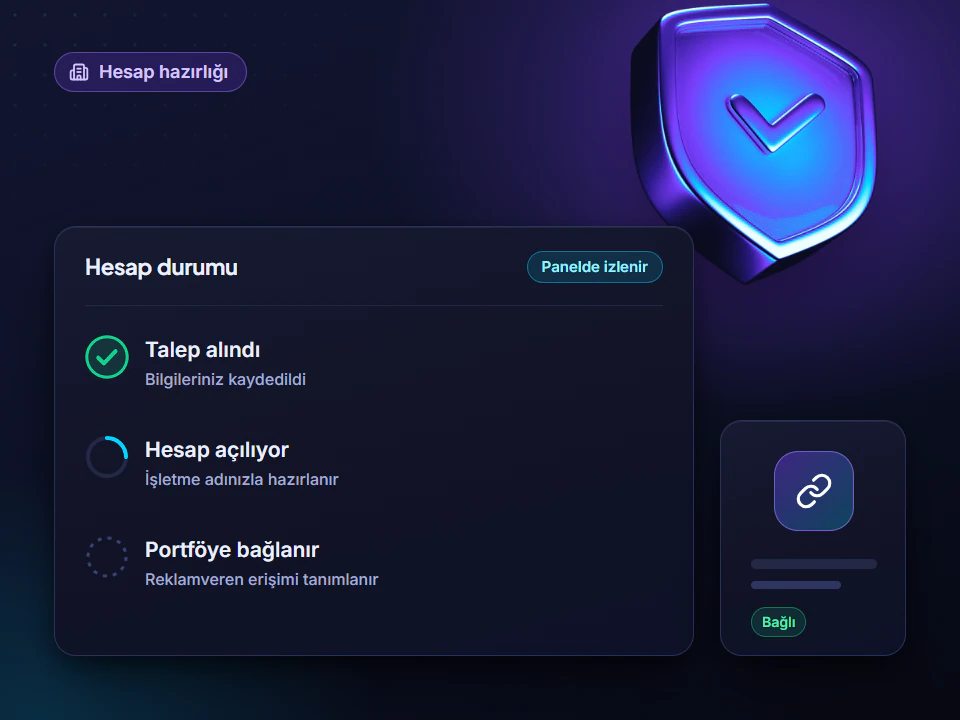Viewport: 960px width, 720px height.
Task: Click the chain link icon tile
Action: 814,491
